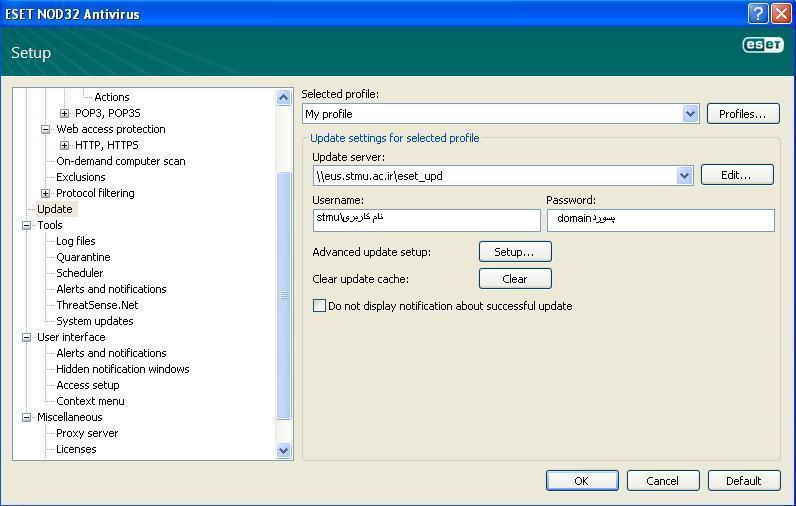Clear the update cache with Clear button
The height and width of the screenshot is (506, 796).
tap(515, 279)
